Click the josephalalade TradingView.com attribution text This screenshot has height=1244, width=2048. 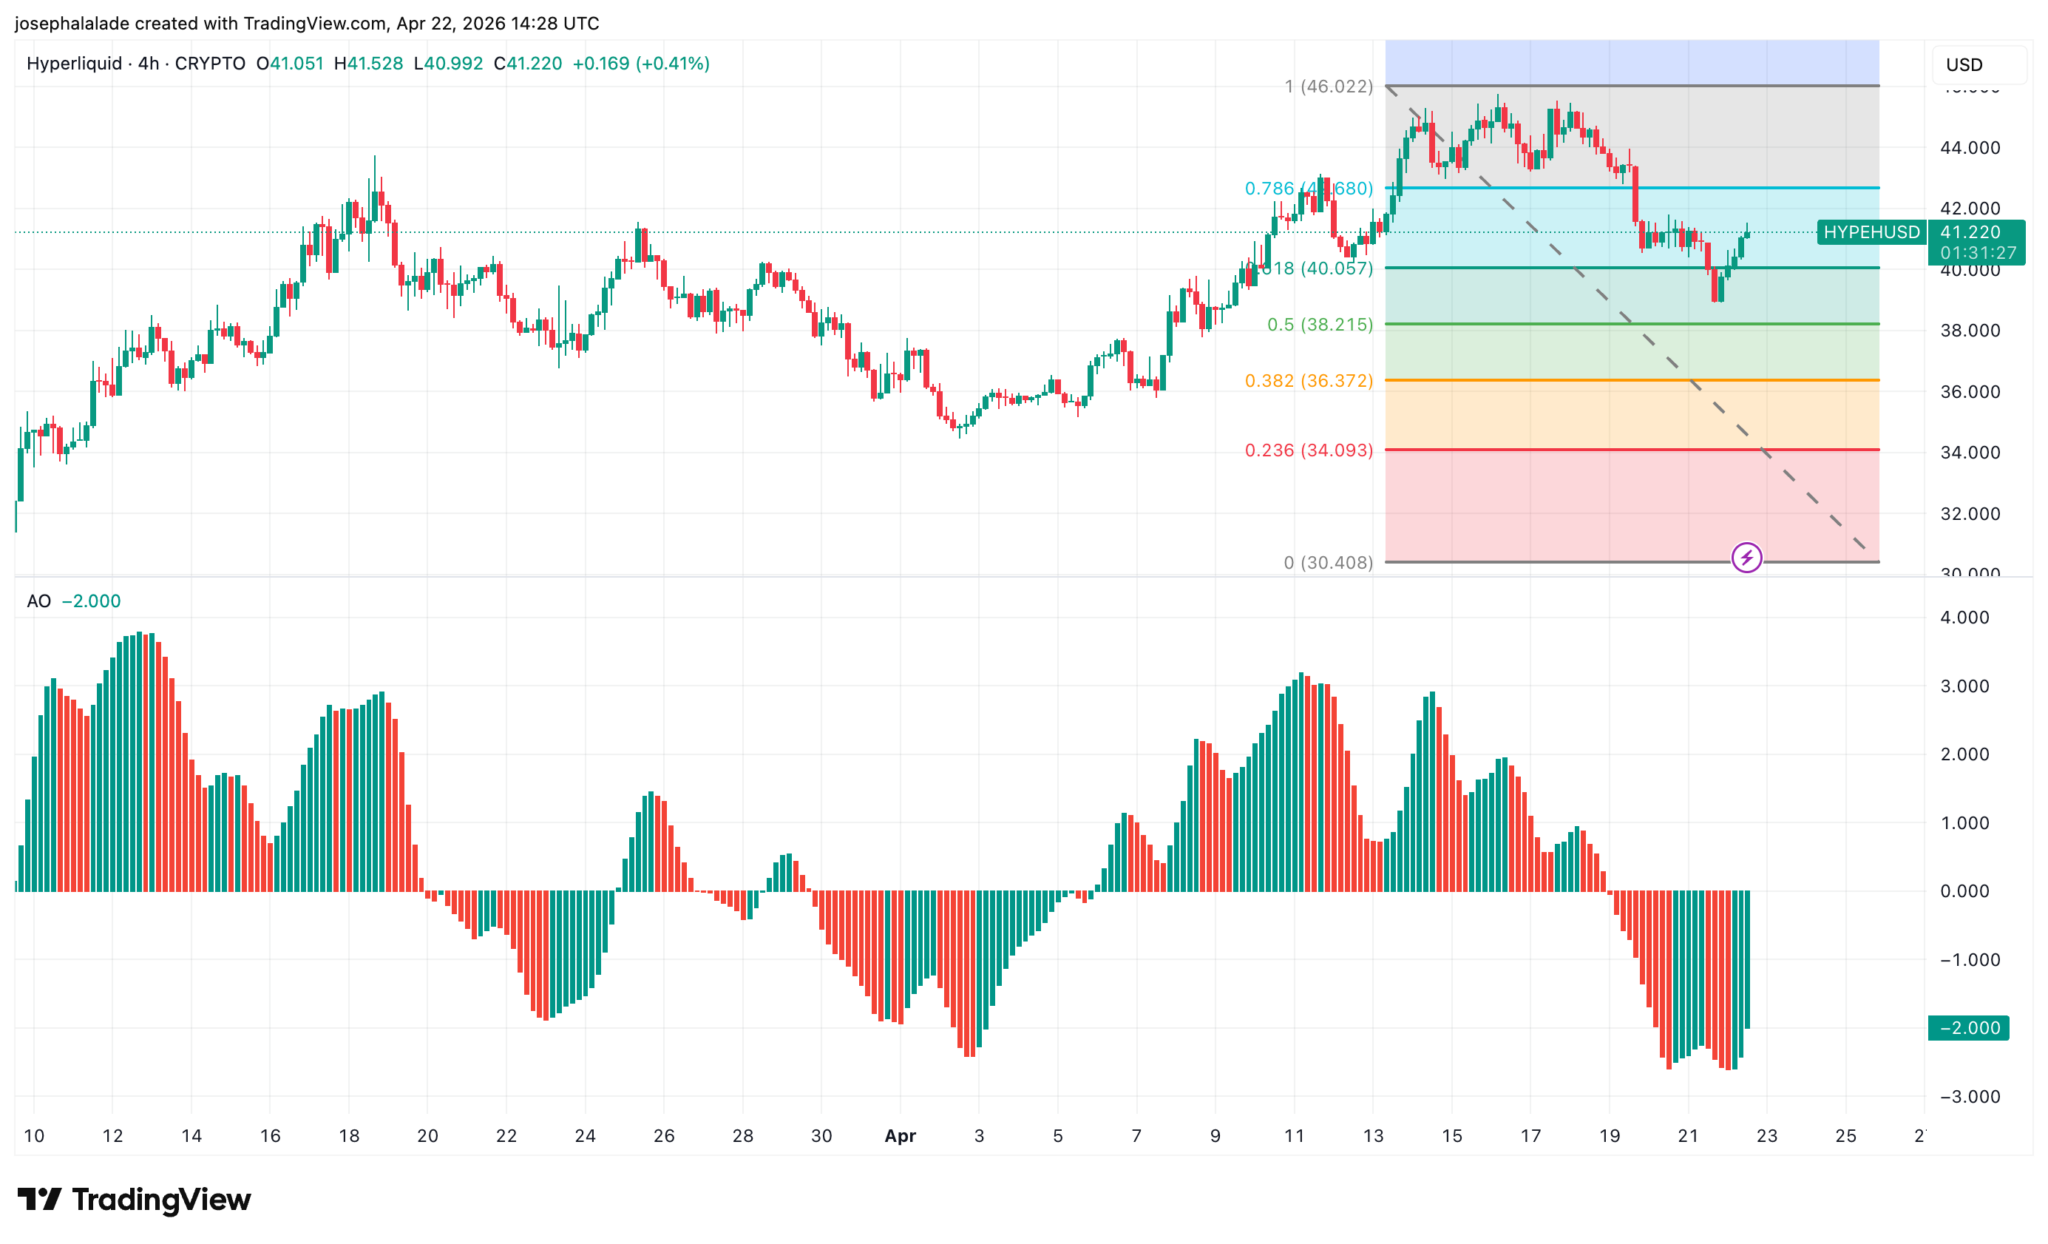307,23
